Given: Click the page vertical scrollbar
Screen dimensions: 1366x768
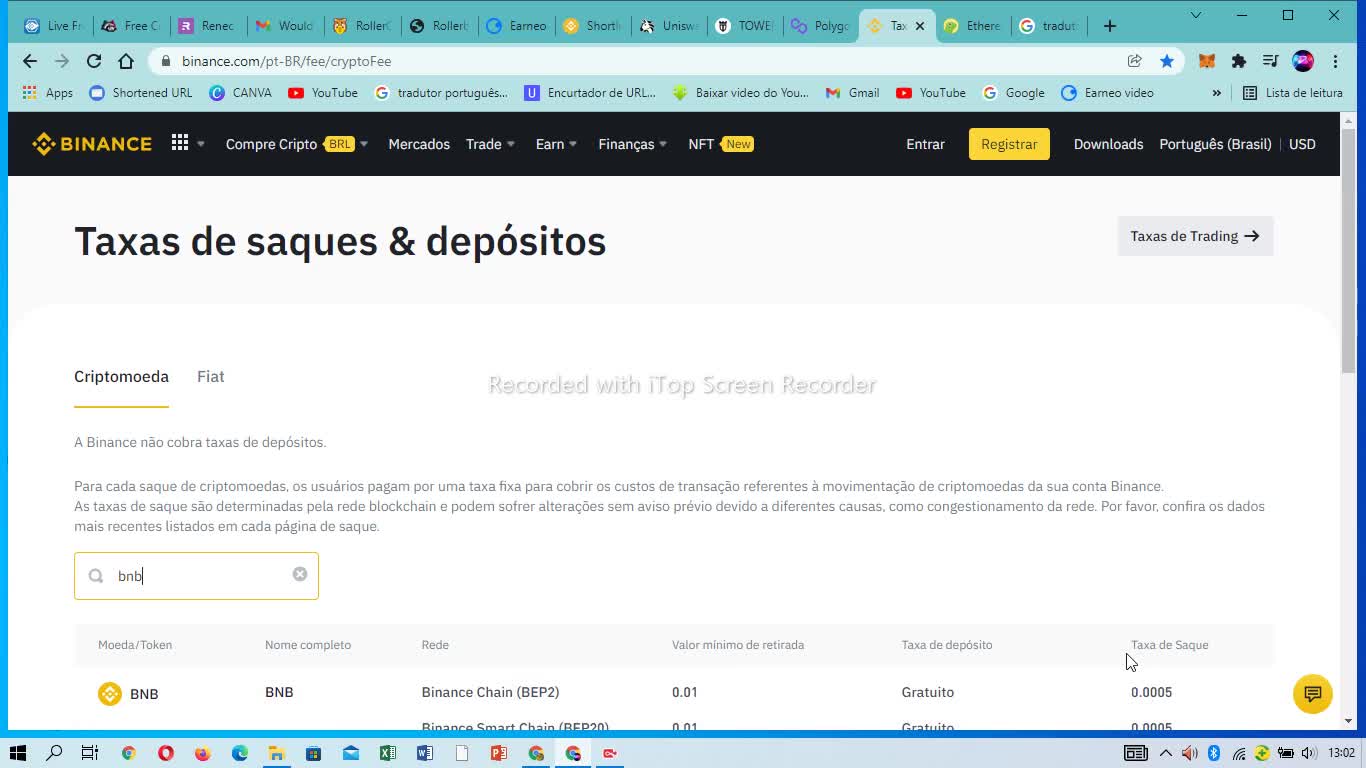Looking at the screenshot, I should coord(1348,250).
